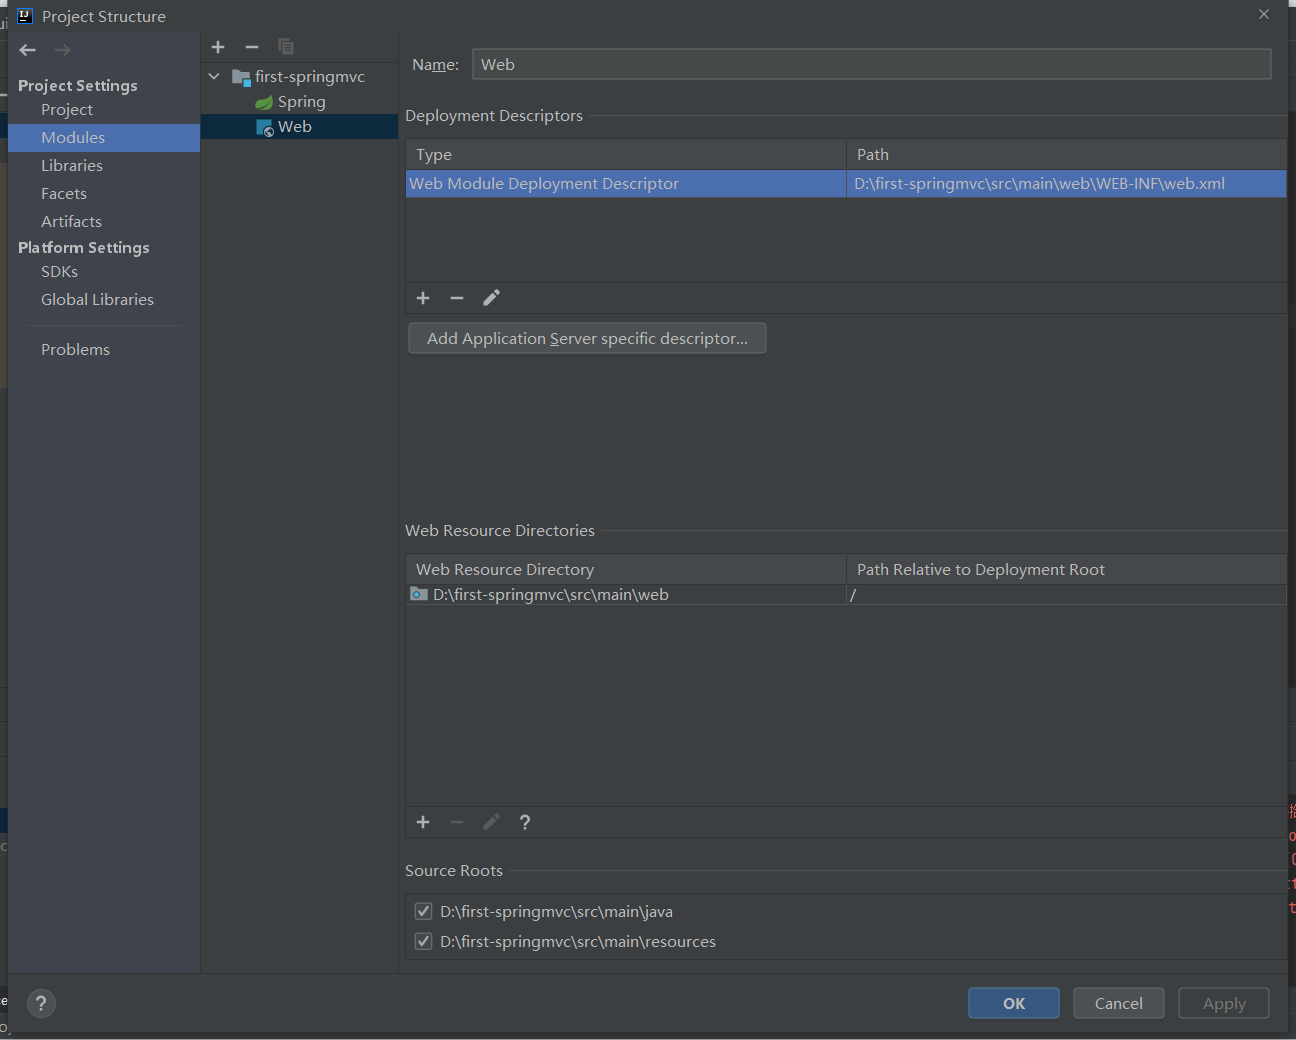Click the IntelliJ Project Structure title icon
Viewport: 1296px width, 1040px height.
coord(25,16)
